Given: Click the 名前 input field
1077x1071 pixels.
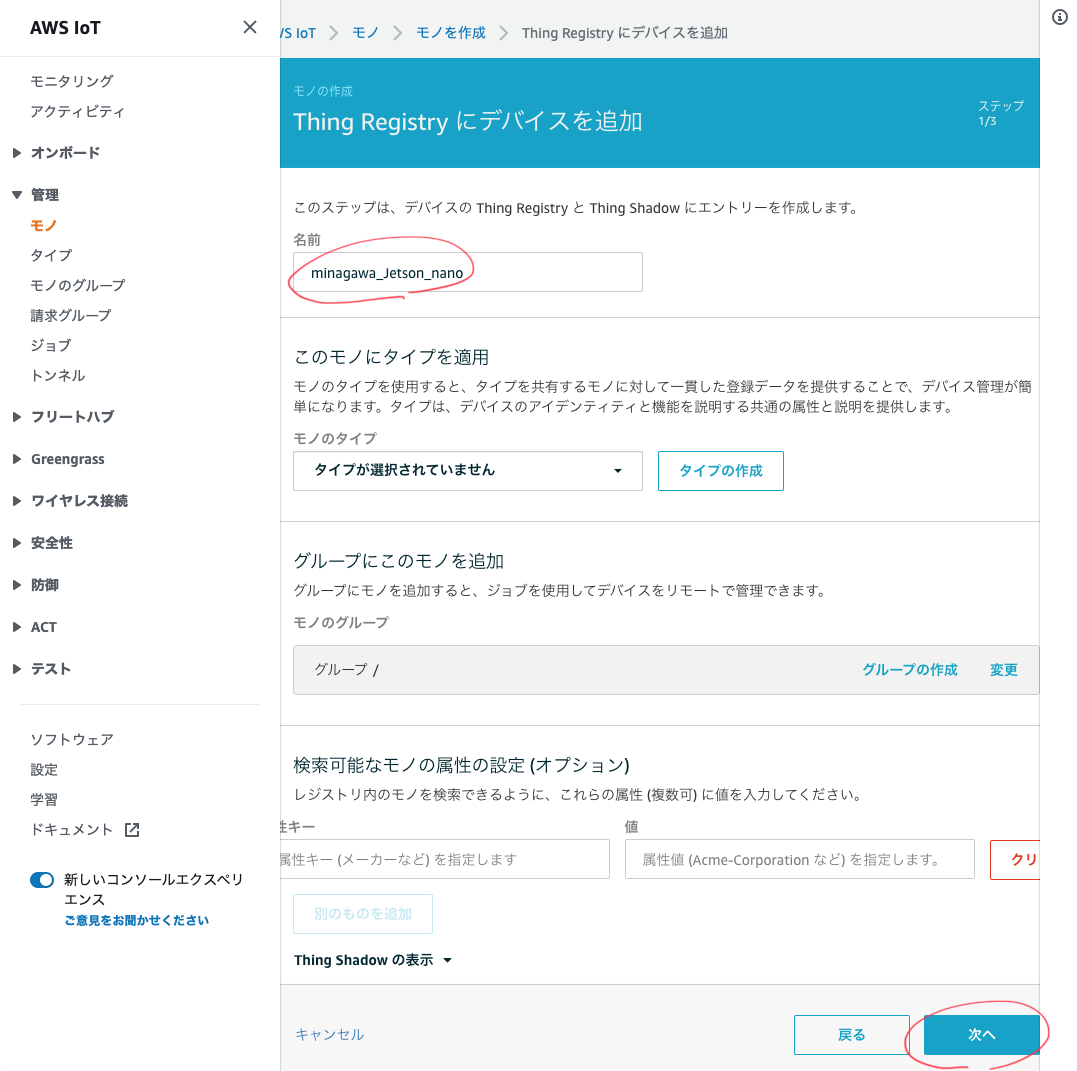Looking at the screenshot, I should point(468,272).
